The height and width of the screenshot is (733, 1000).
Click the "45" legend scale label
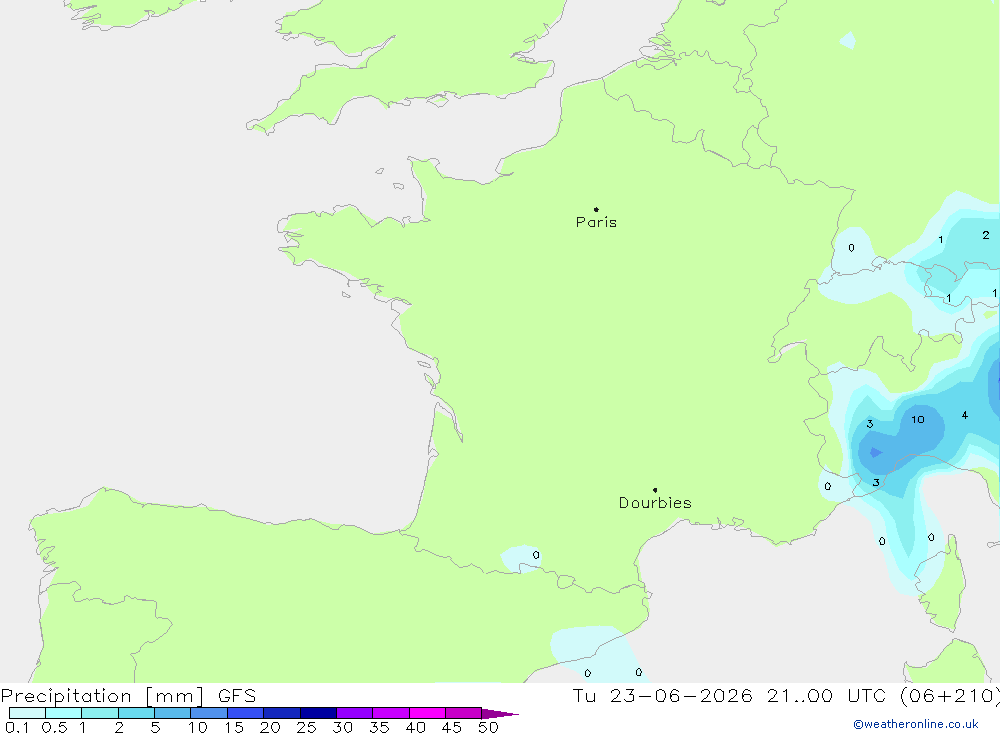pos(452,727)
